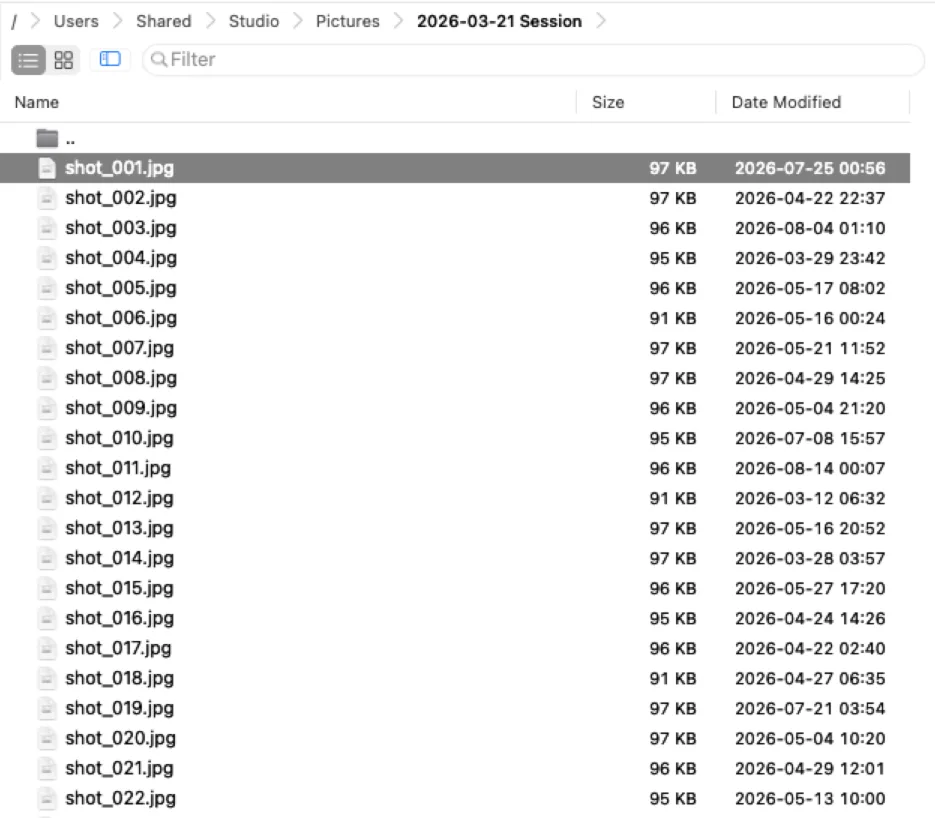Click date 2026-05-27 17:20 of shot_015.jpg
Viewport: 935px width, 818px height.
[810, 588]
